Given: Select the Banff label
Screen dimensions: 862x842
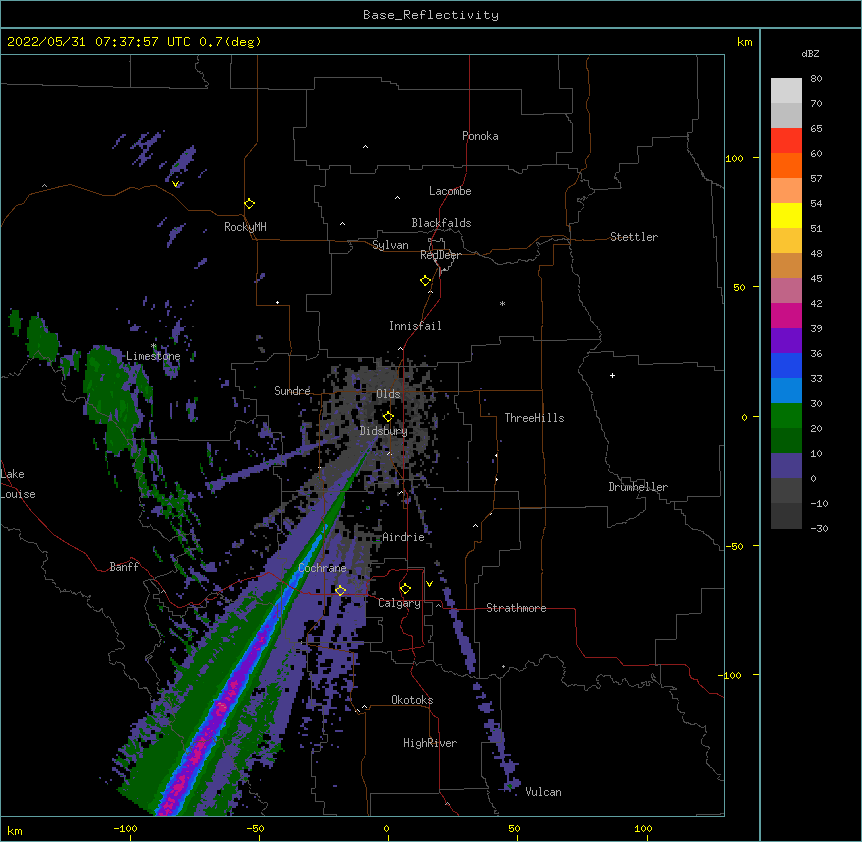Looking at the screenshot, I should pos(124,567).
